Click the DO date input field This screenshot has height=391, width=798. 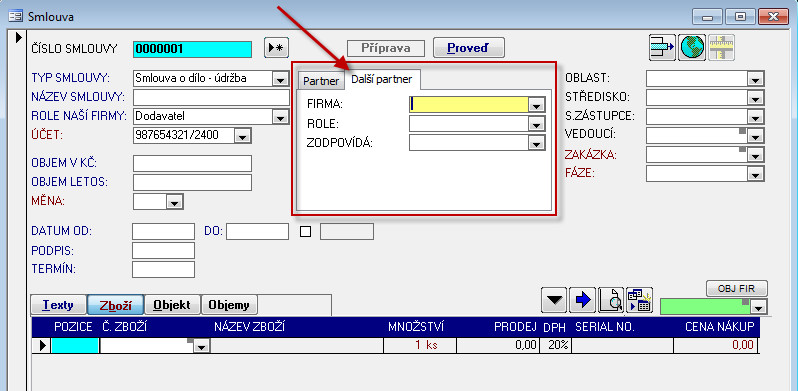pos(258,232)
